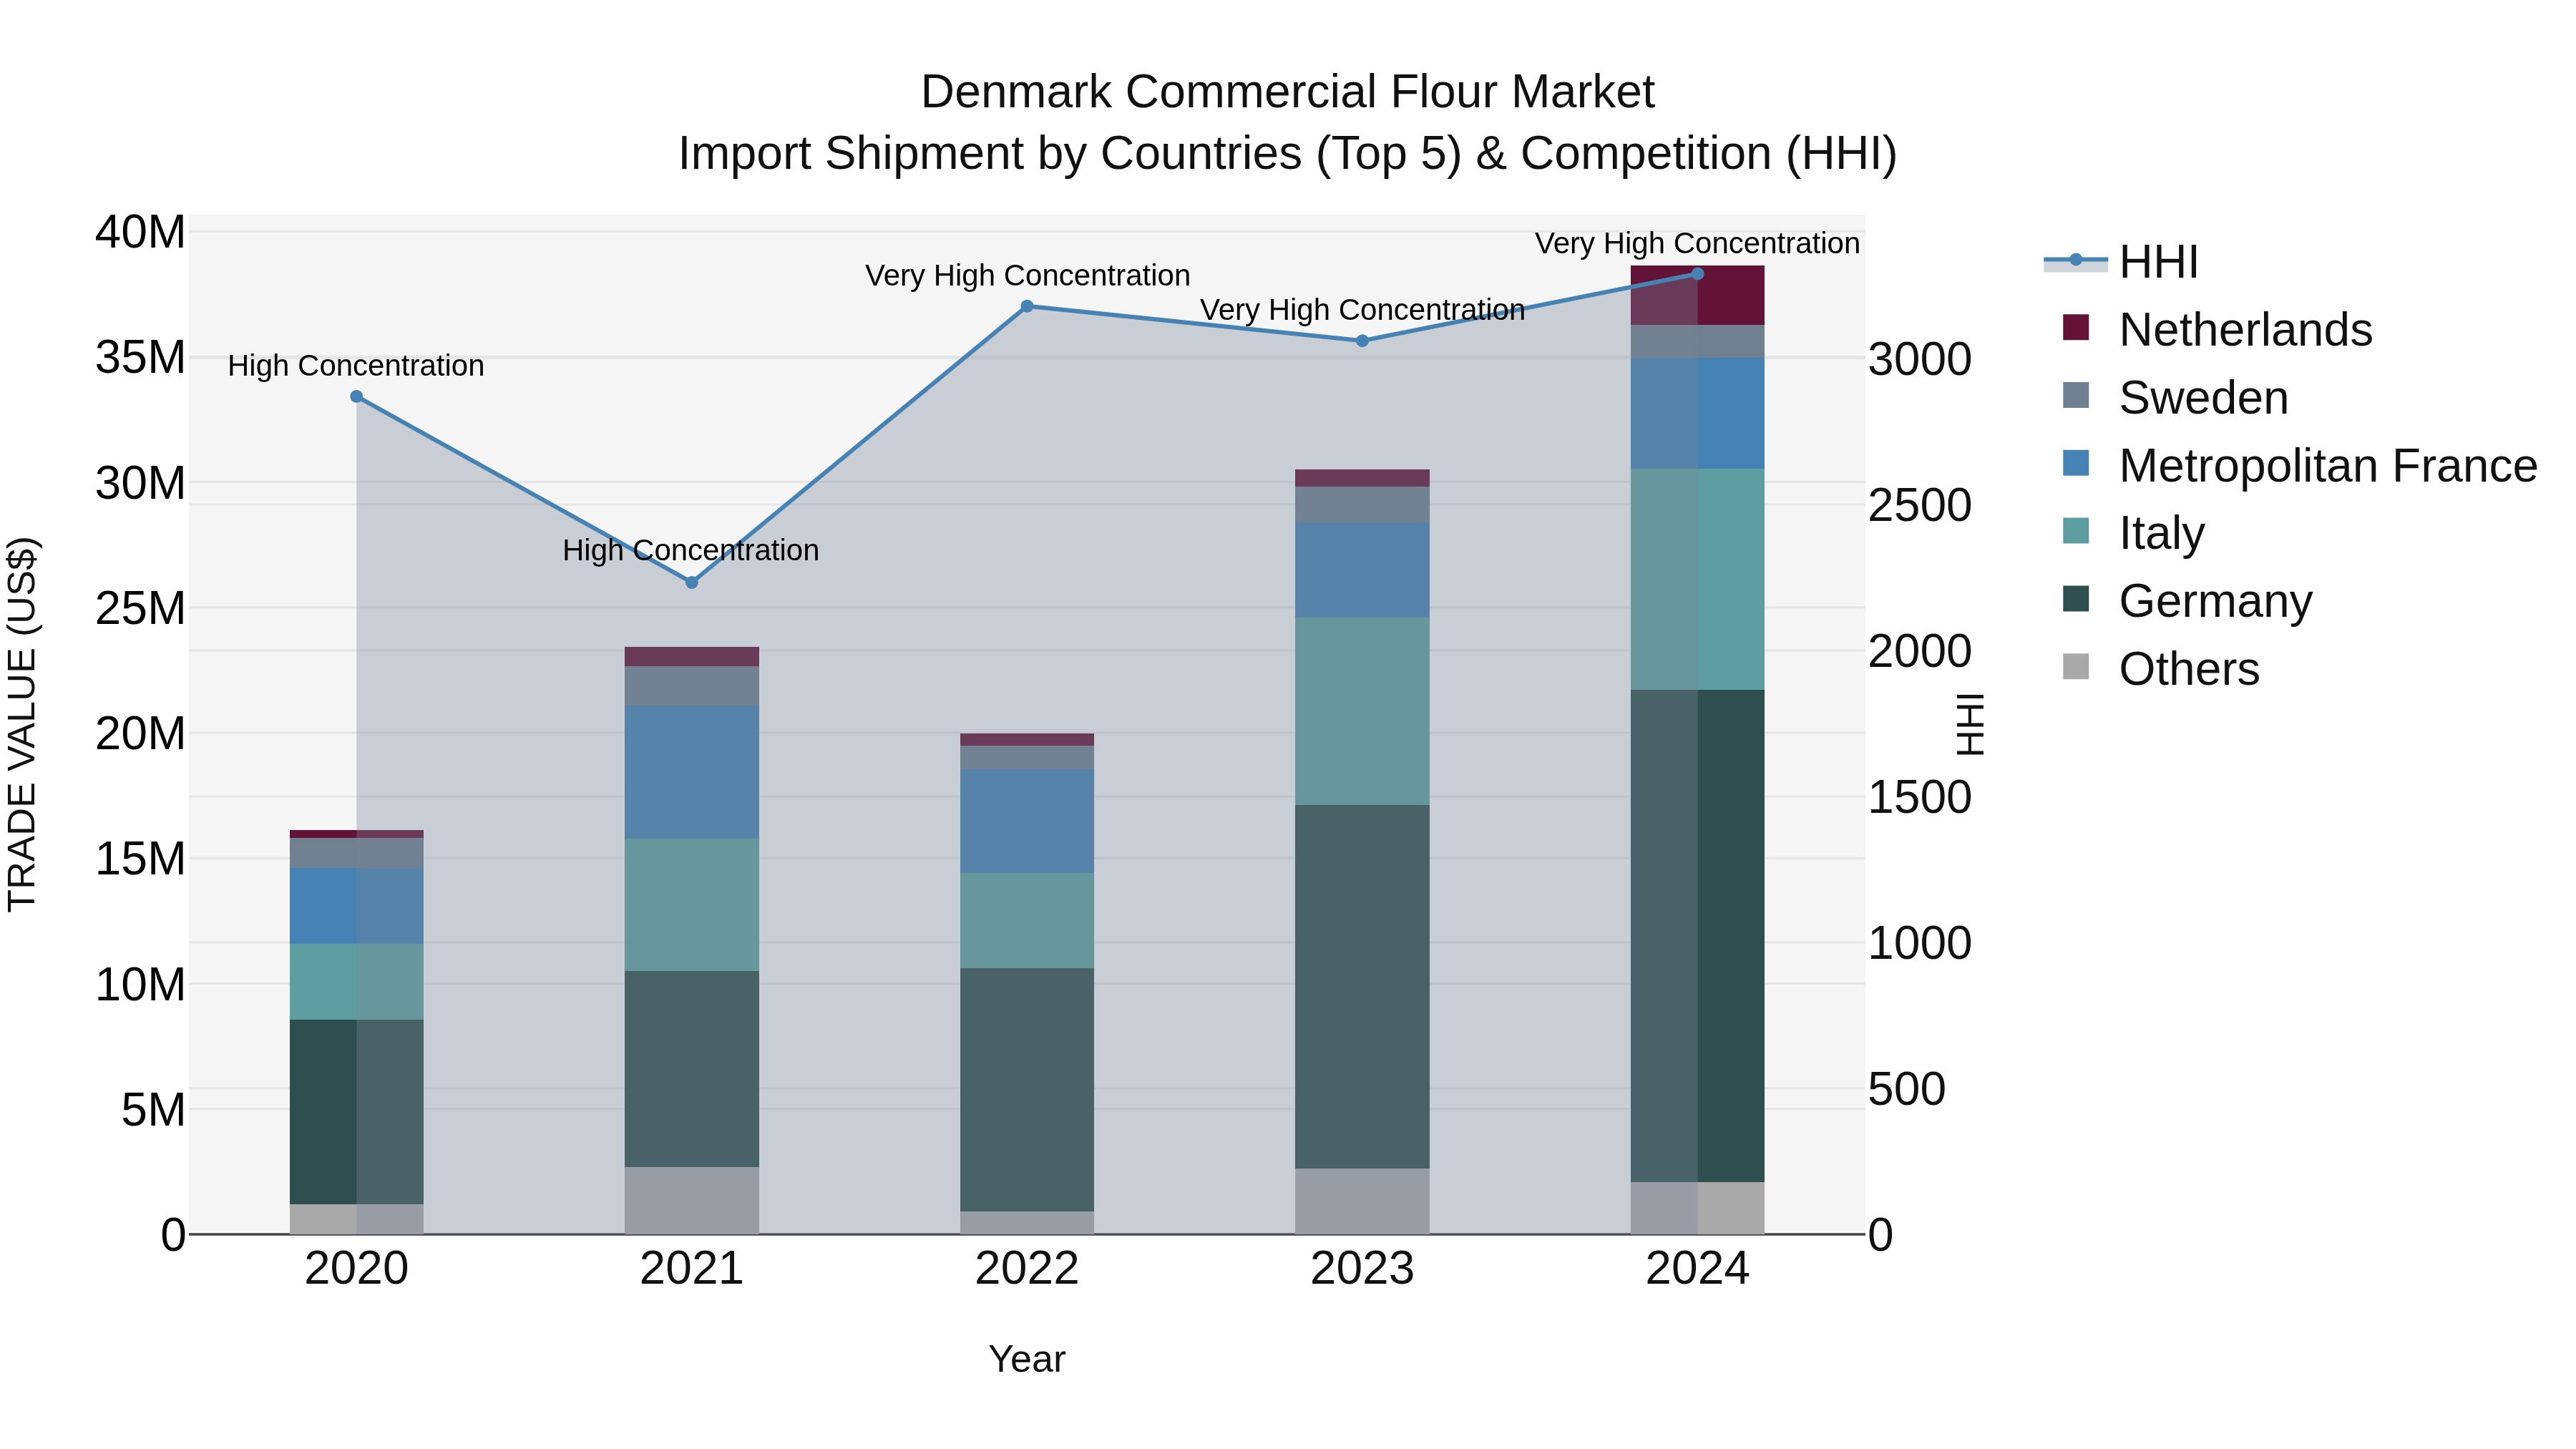Toggle Sweden legend entry
The image size is (2576, 1449).
2175,397
